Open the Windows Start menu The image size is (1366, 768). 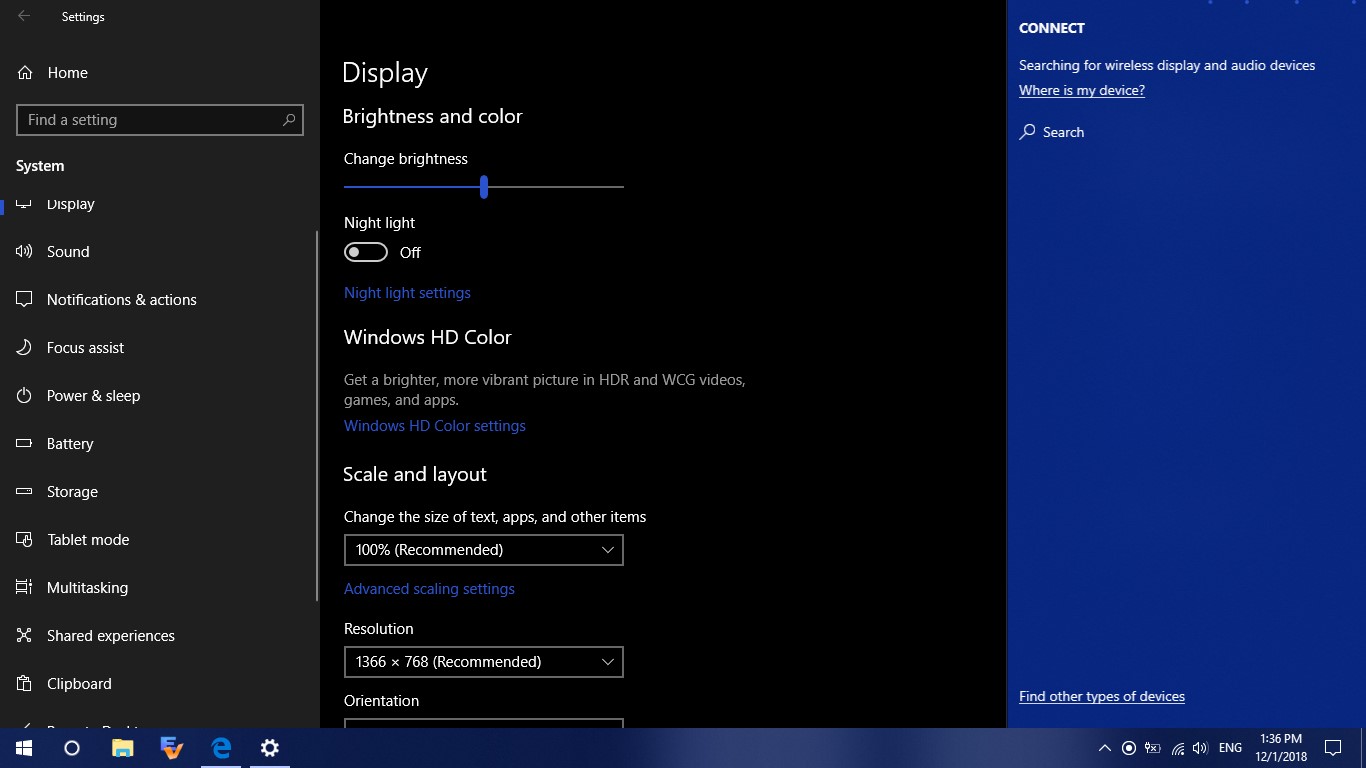pyautogui.click(x=24, y=748)
